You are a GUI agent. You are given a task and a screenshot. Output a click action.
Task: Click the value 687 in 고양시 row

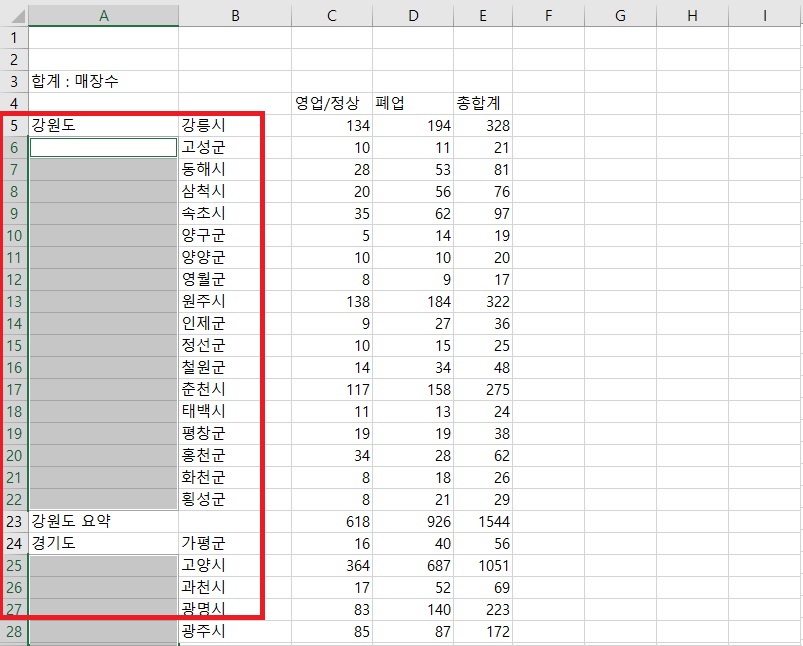(413, 566)
